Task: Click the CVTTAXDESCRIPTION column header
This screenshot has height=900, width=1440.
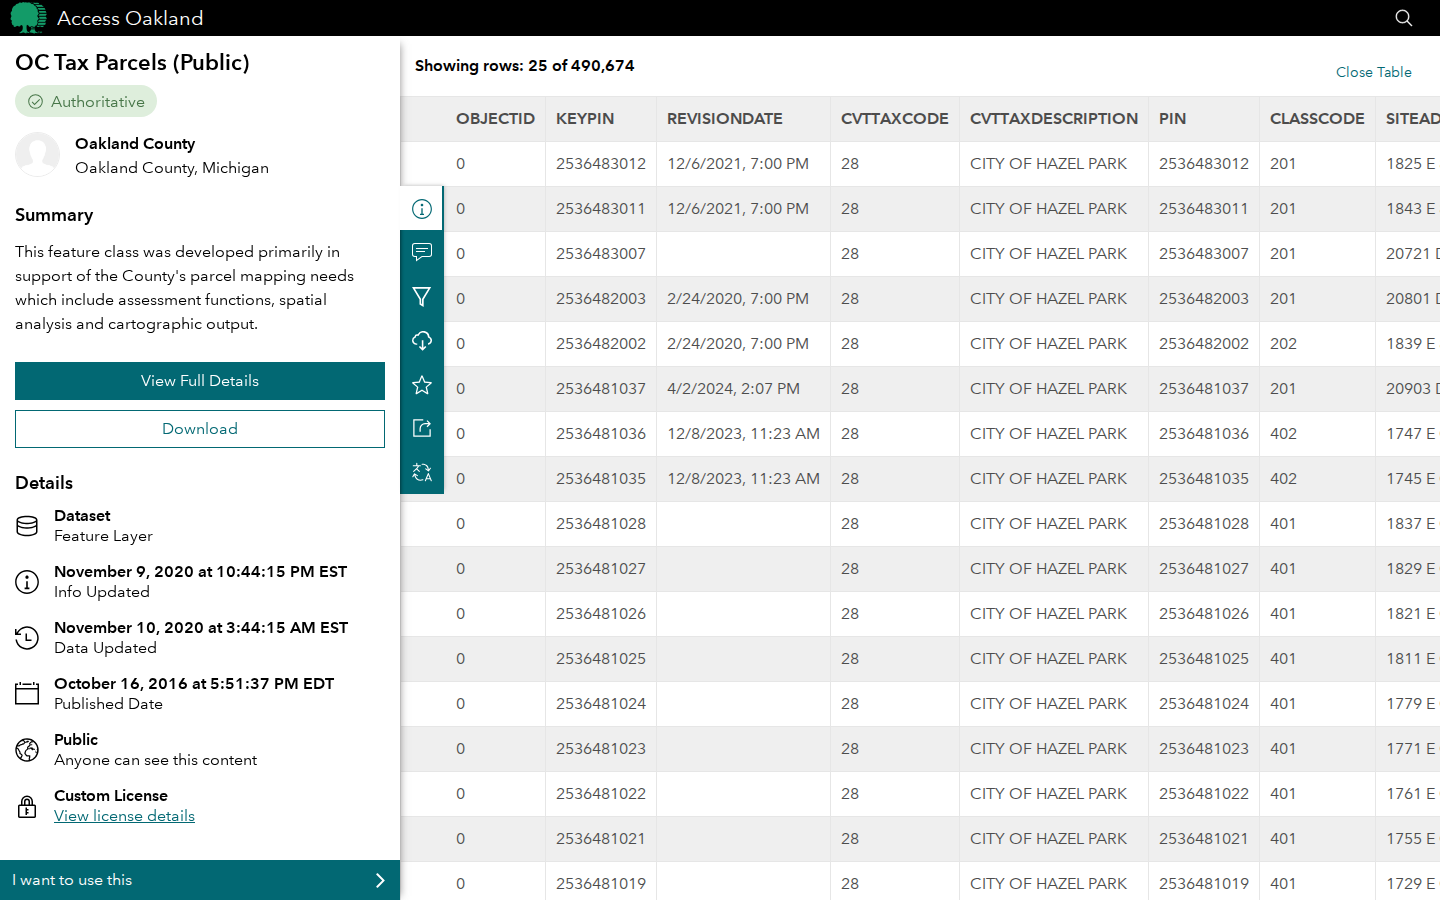Action: [x=1054, y=119]
